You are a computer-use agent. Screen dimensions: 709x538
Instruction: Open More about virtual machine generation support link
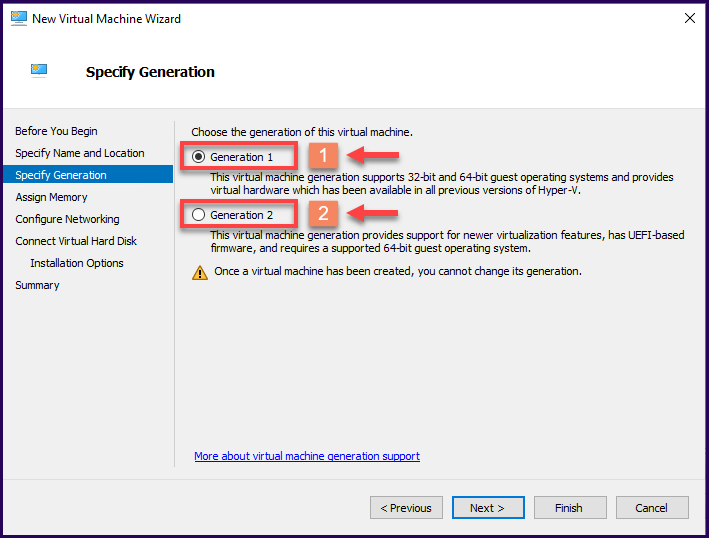[307, 456]
